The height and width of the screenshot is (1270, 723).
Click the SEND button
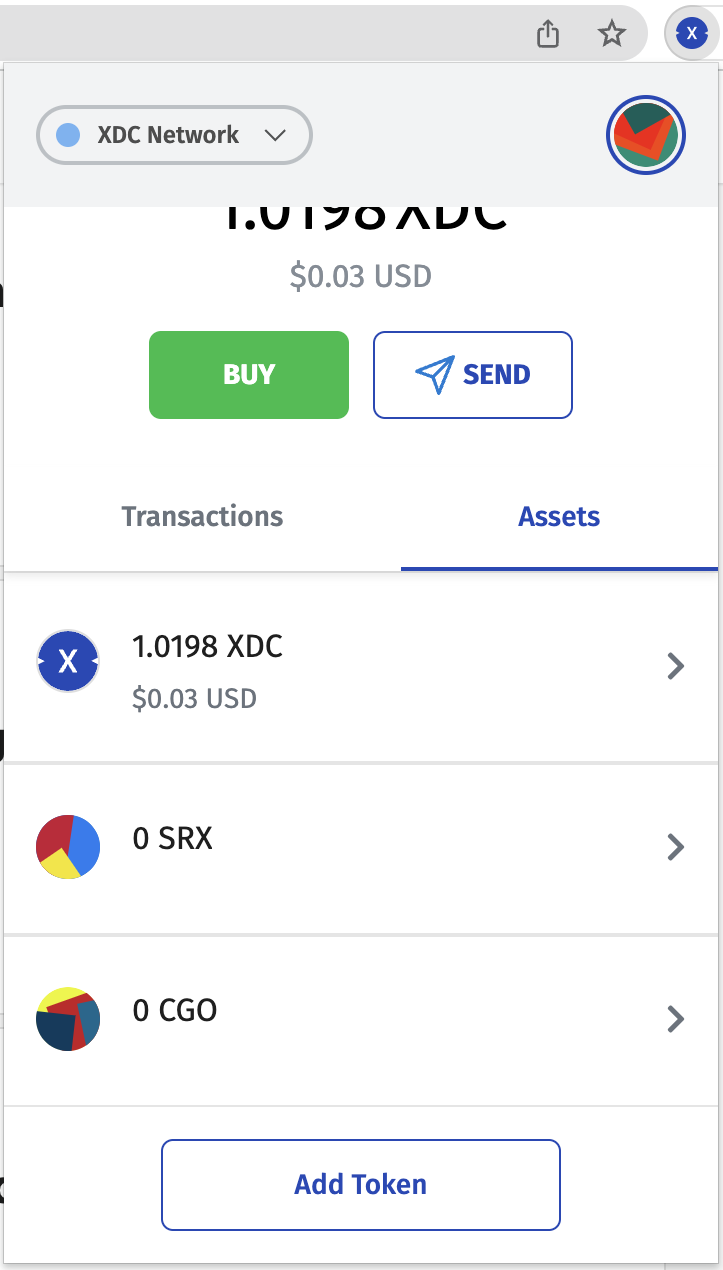[x=473, y=375]
